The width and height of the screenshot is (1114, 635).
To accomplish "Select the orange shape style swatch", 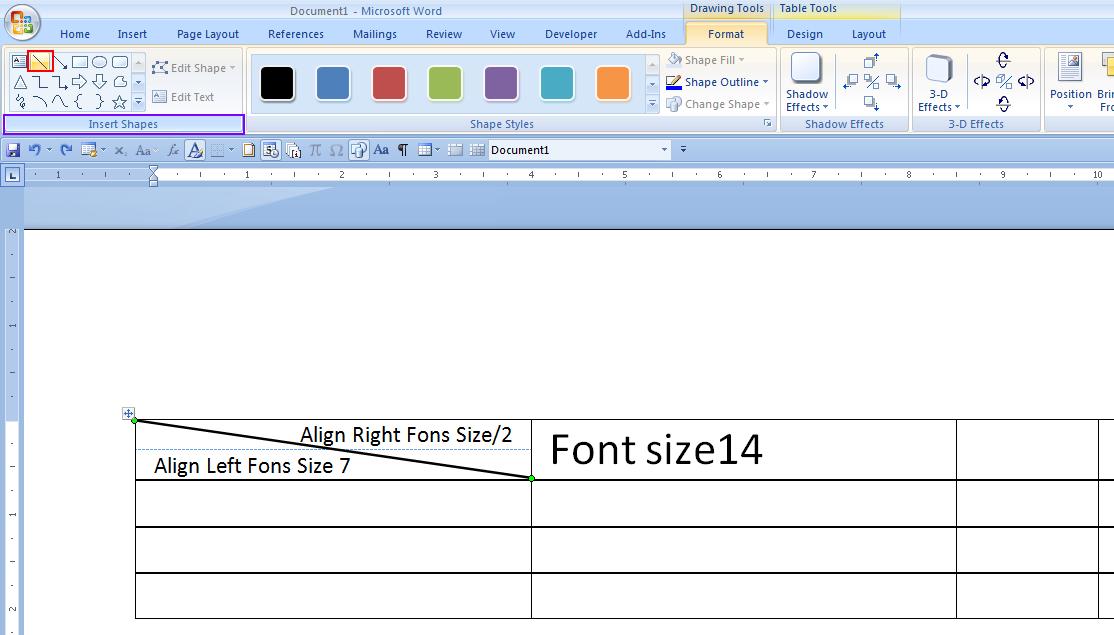I will 612,85.
